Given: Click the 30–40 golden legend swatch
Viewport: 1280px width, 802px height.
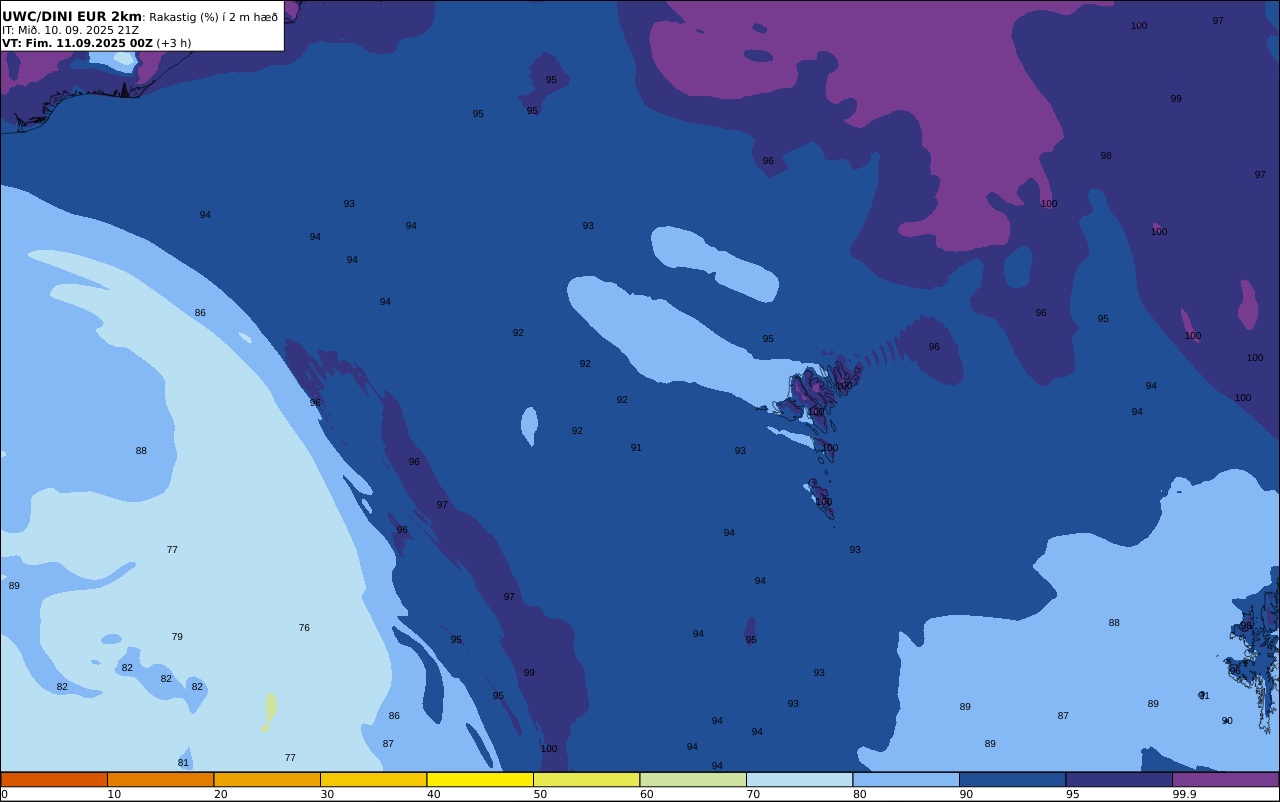Looking at the screenshot, I should point(373,779).
